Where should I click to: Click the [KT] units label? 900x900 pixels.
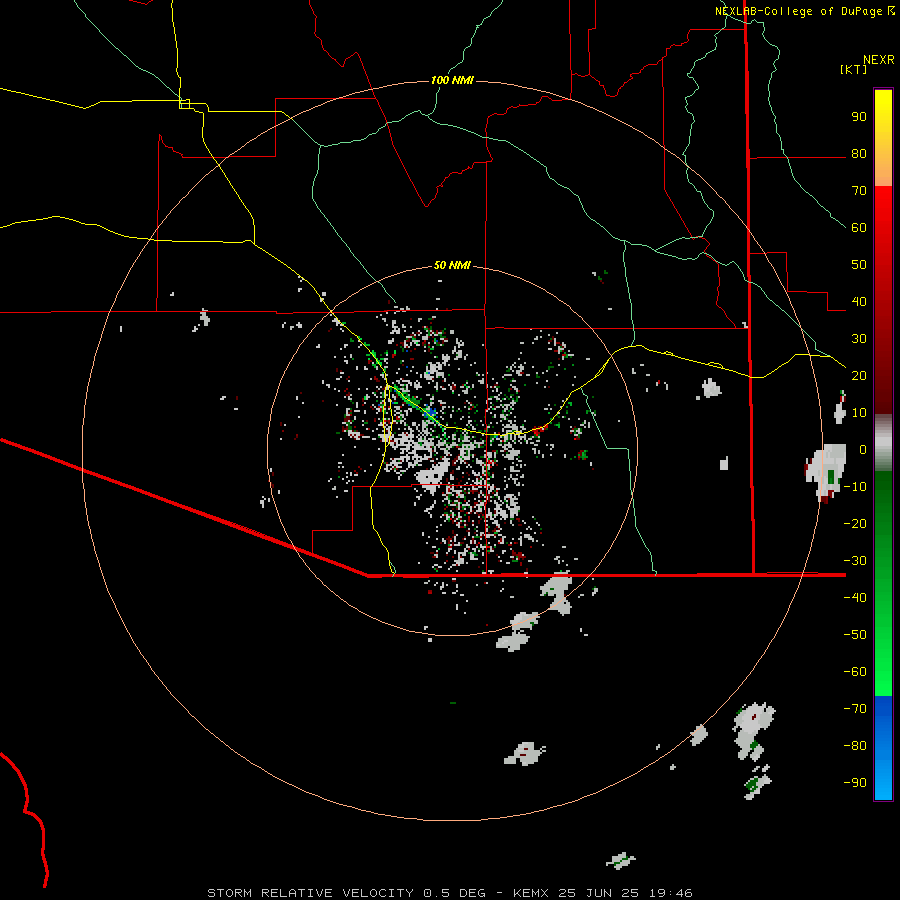click(x=853, y=69)
